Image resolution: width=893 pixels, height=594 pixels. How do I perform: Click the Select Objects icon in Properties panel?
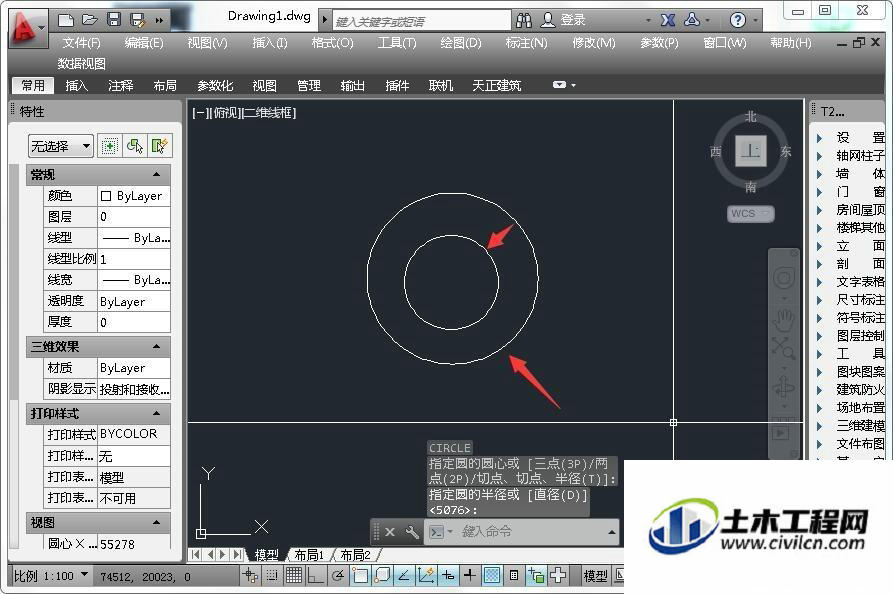click(135, 146)
